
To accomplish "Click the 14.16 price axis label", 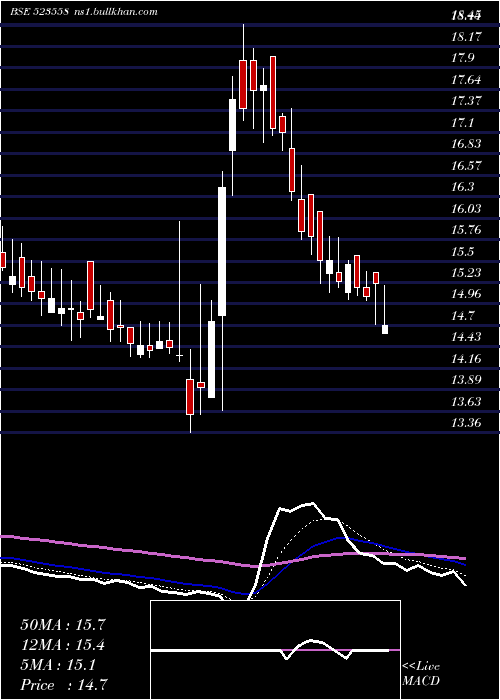I will coord(466,358).
